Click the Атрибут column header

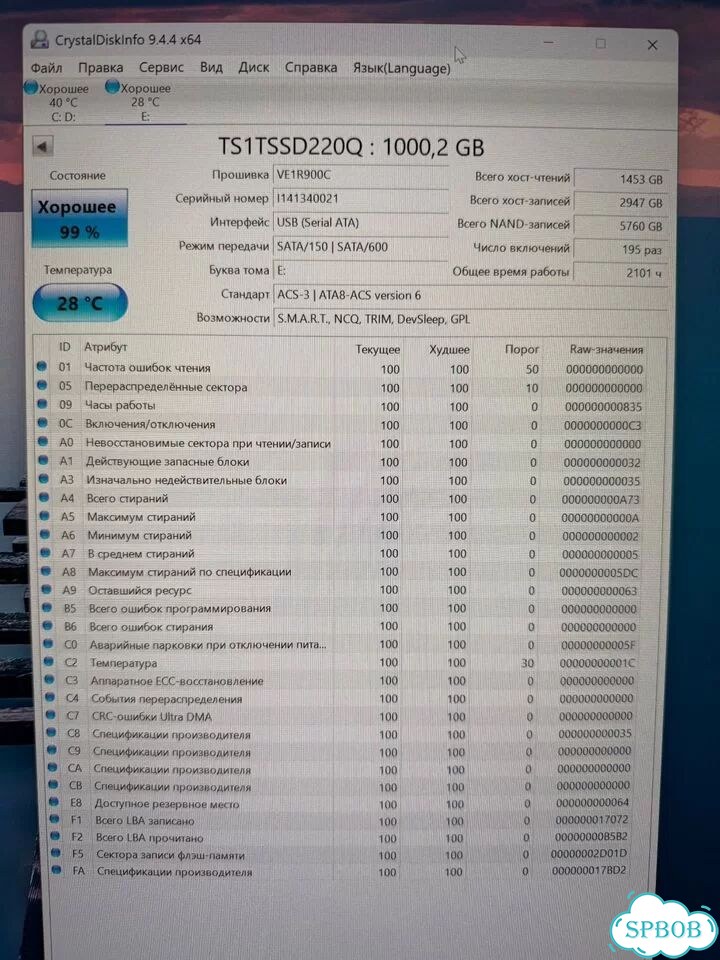click(x=105, y=347)
